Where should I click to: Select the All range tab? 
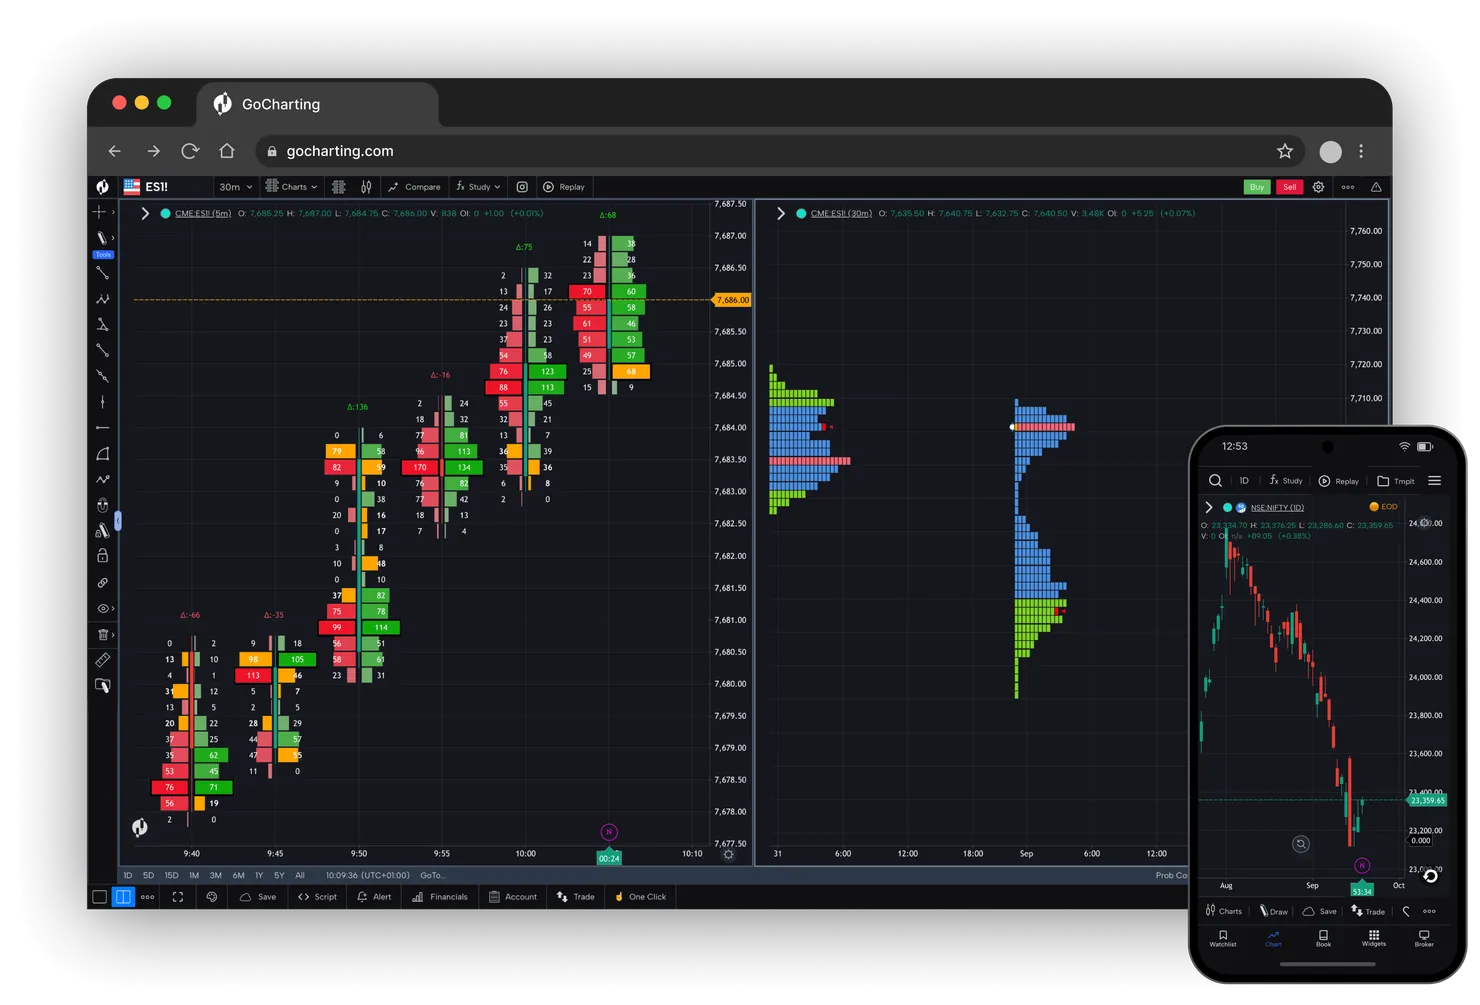pyautogui.click(x=300, y=875)
